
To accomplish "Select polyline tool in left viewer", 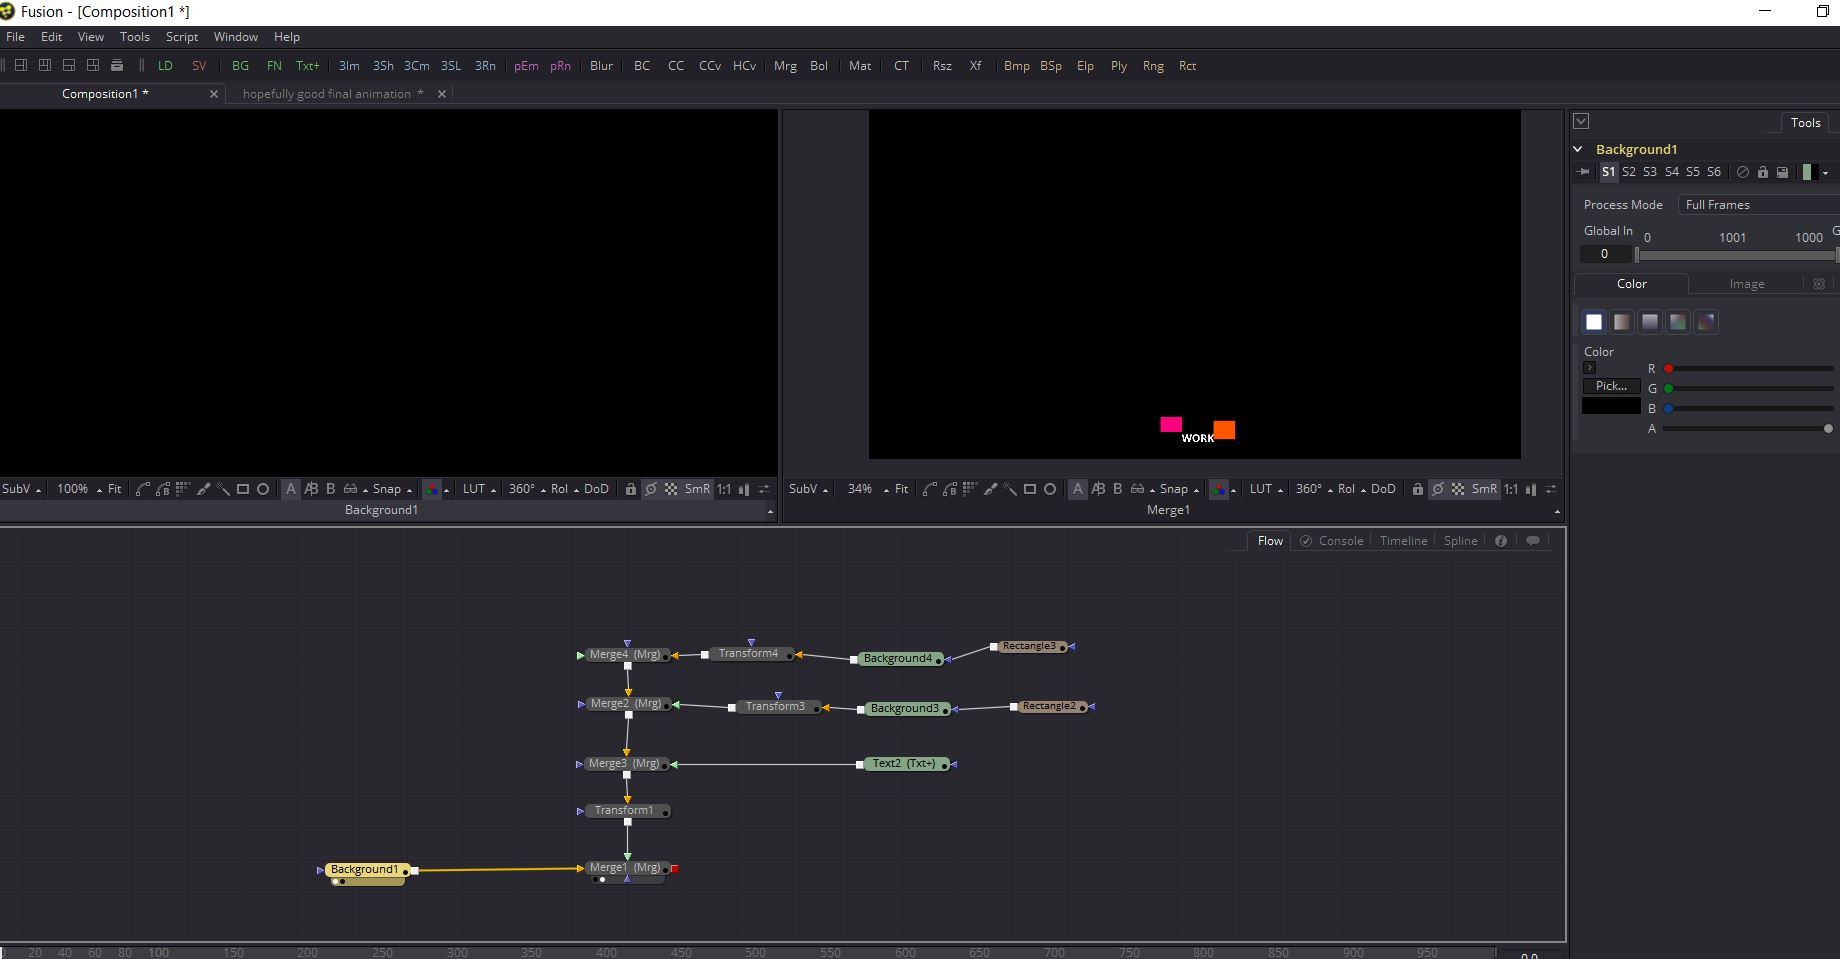I will click(x=142, y=489).
